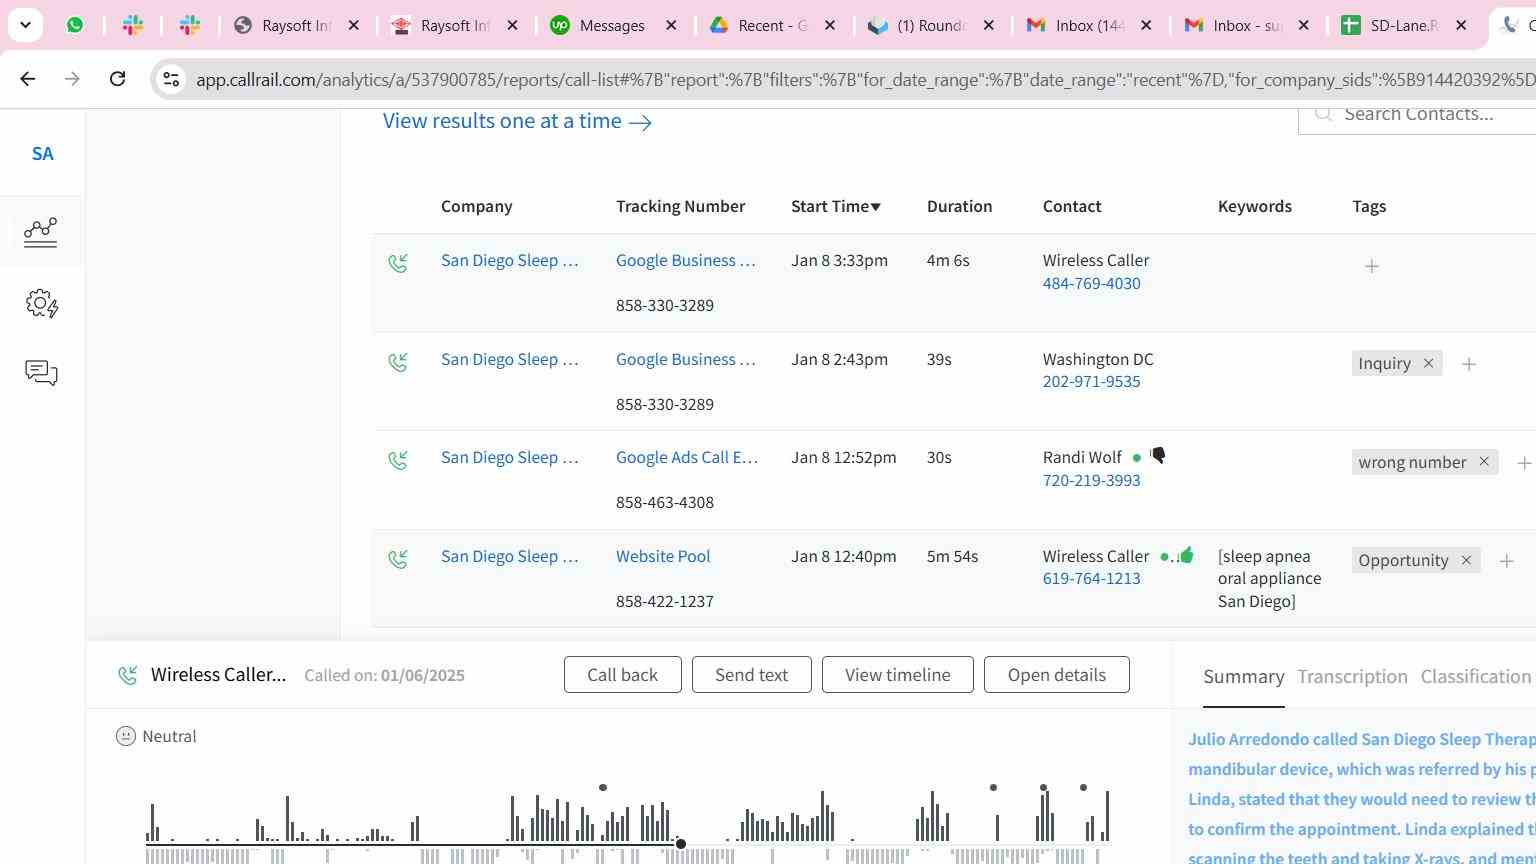This screenshot has height=864, width=1536.
Task: Open Analytics in the sidebar
Action: pos(41,232)
